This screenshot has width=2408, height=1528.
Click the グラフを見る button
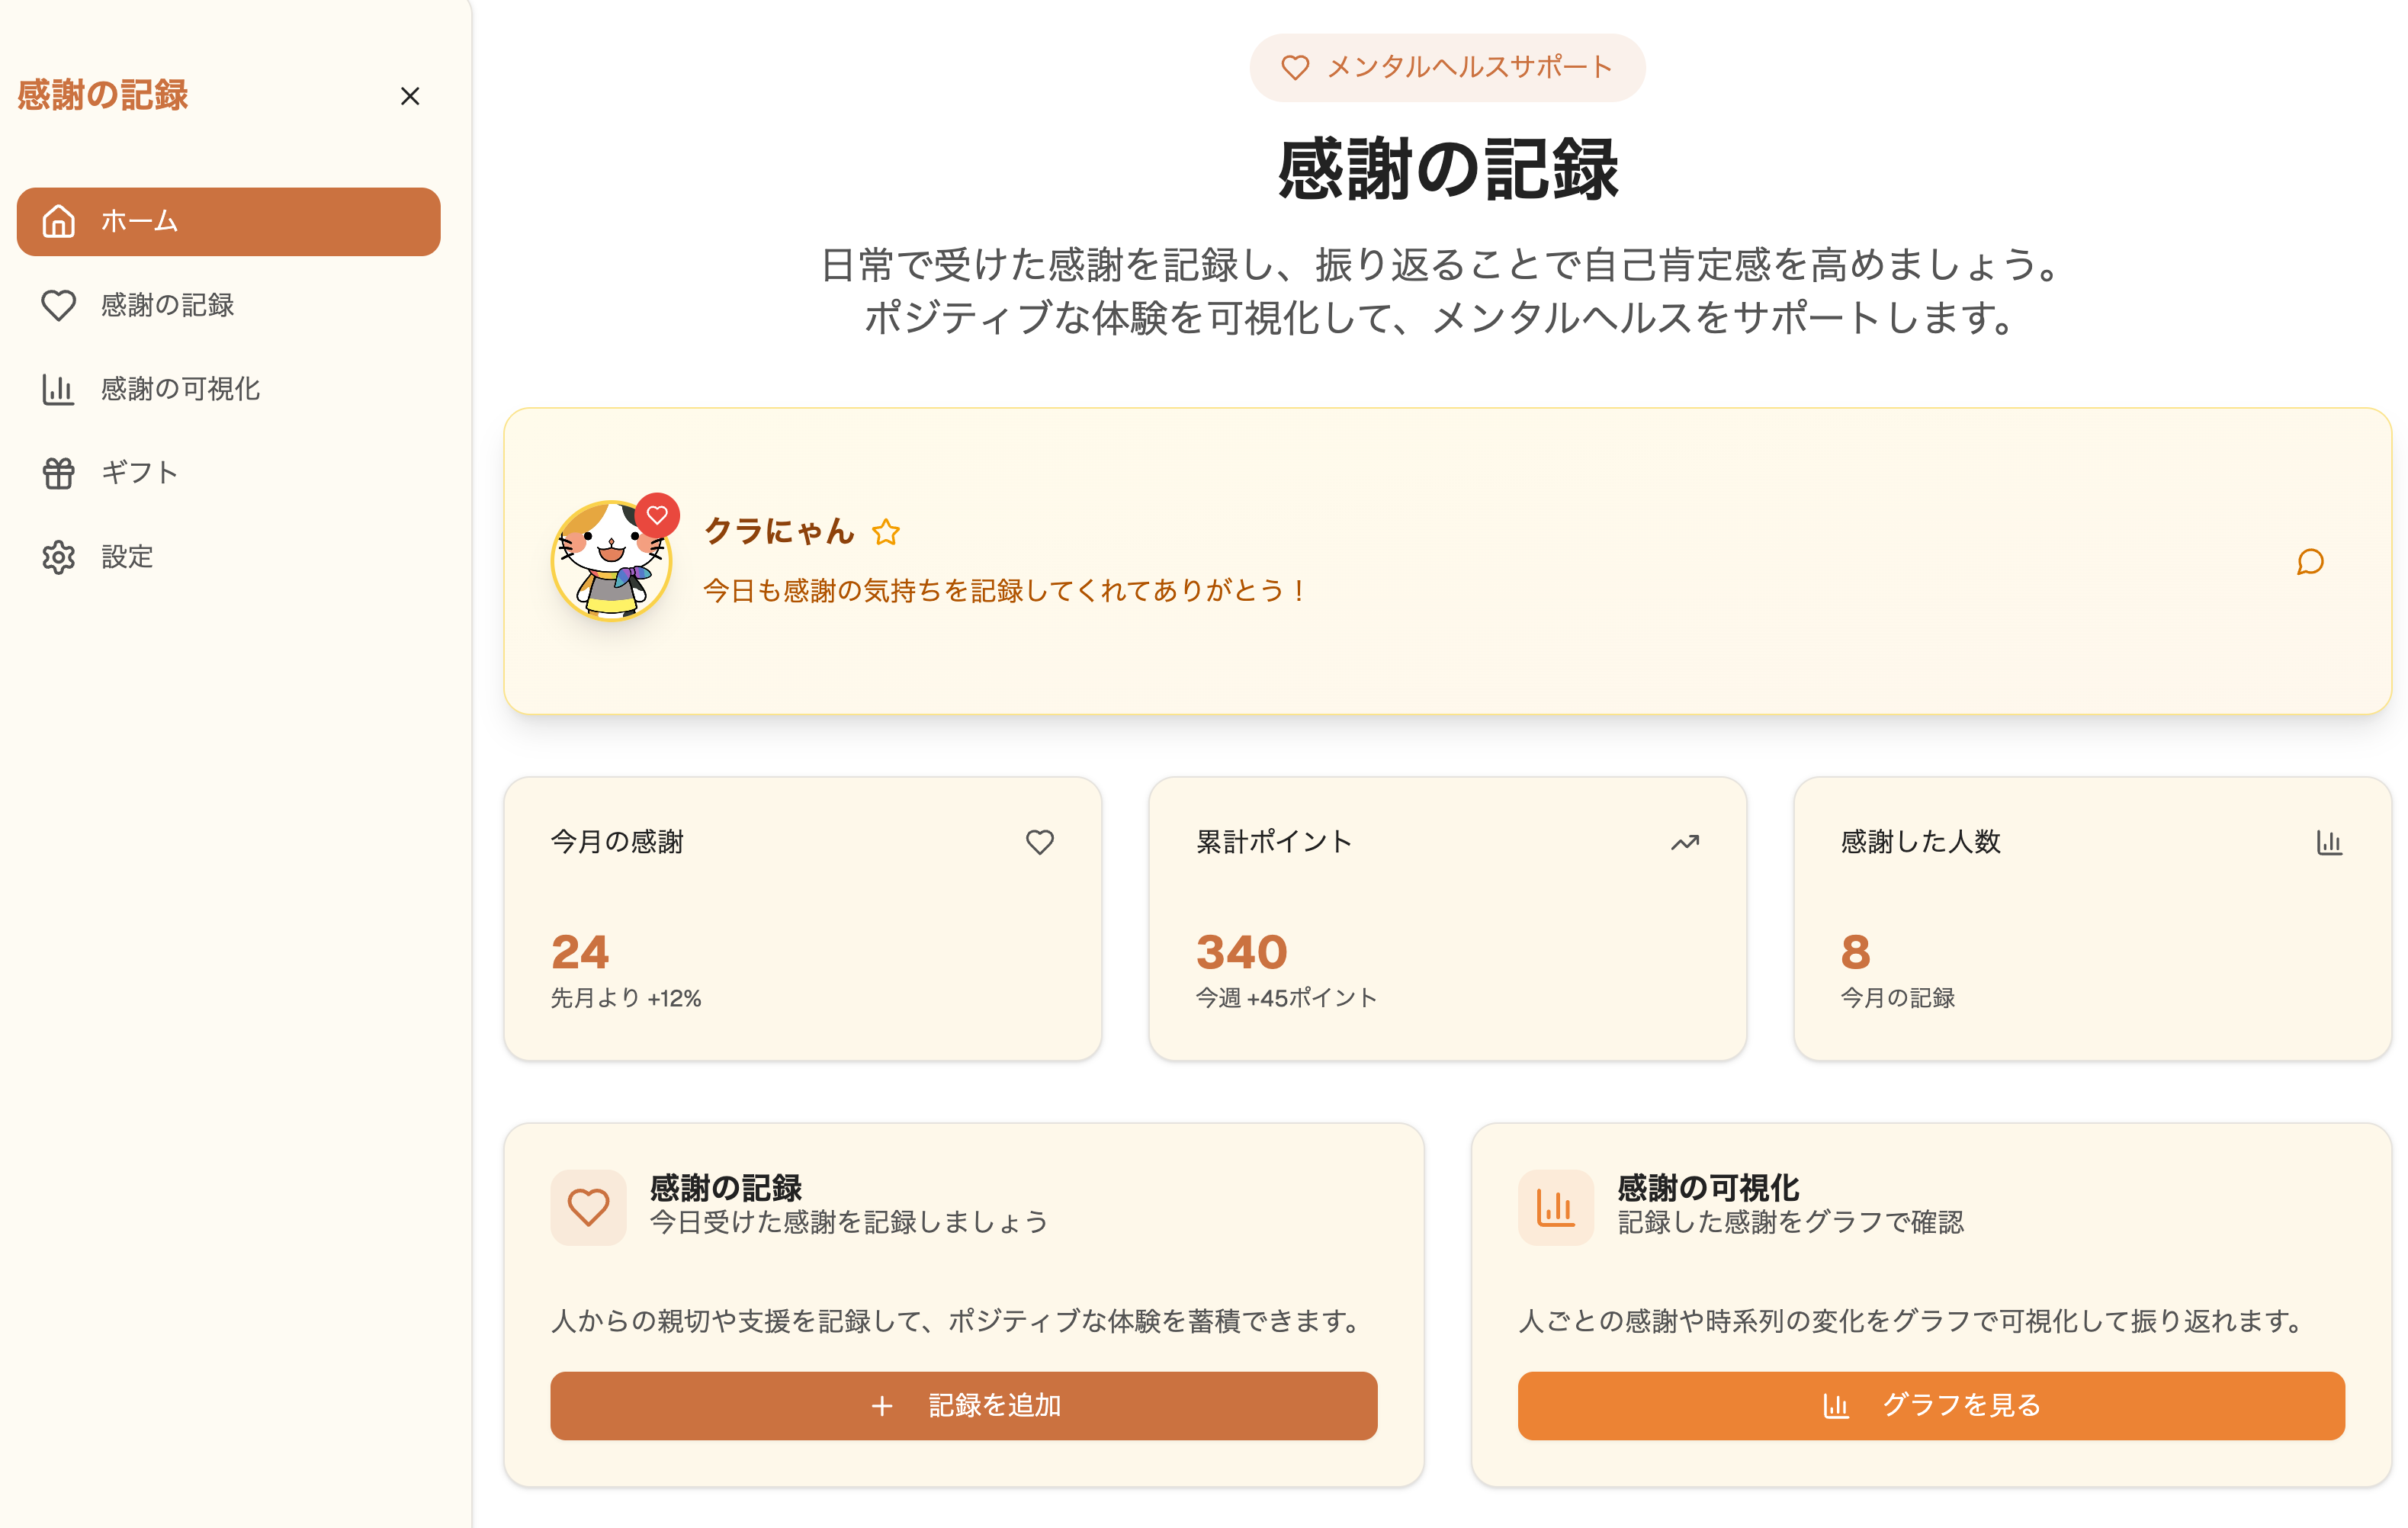click(1930, 1405)
